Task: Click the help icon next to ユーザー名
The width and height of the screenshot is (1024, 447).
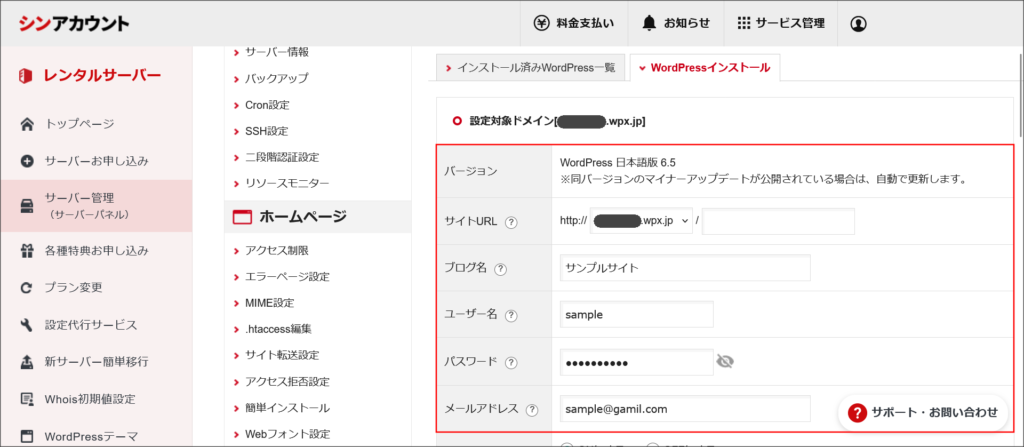Action: (511, 315)
